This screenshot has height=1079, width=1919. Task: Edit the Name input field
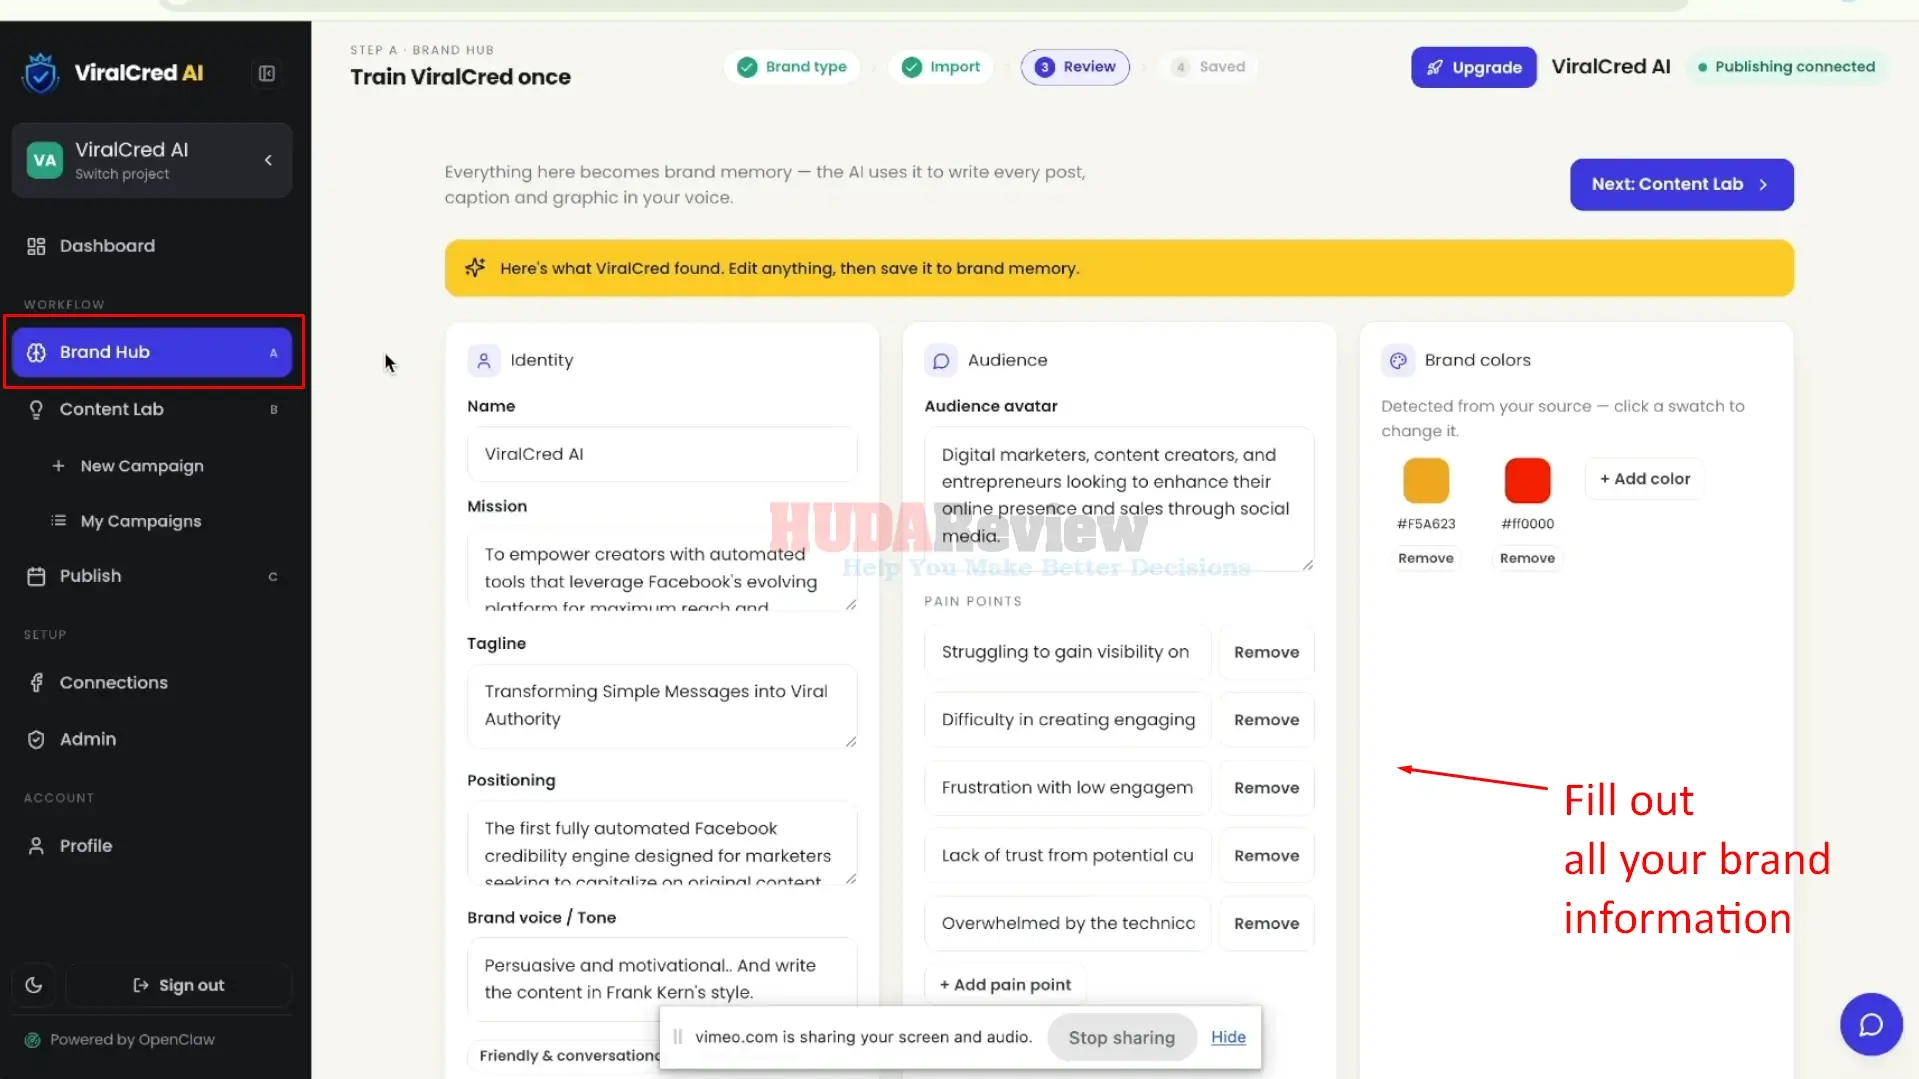662,454
